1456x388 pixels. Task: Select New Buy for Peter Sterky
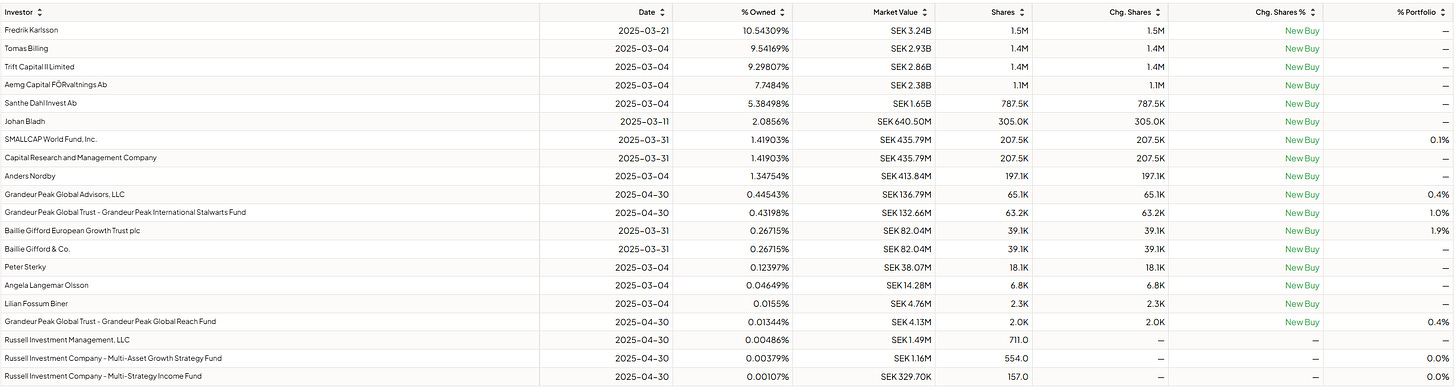pyautogui.click(x=1302, y=267)
